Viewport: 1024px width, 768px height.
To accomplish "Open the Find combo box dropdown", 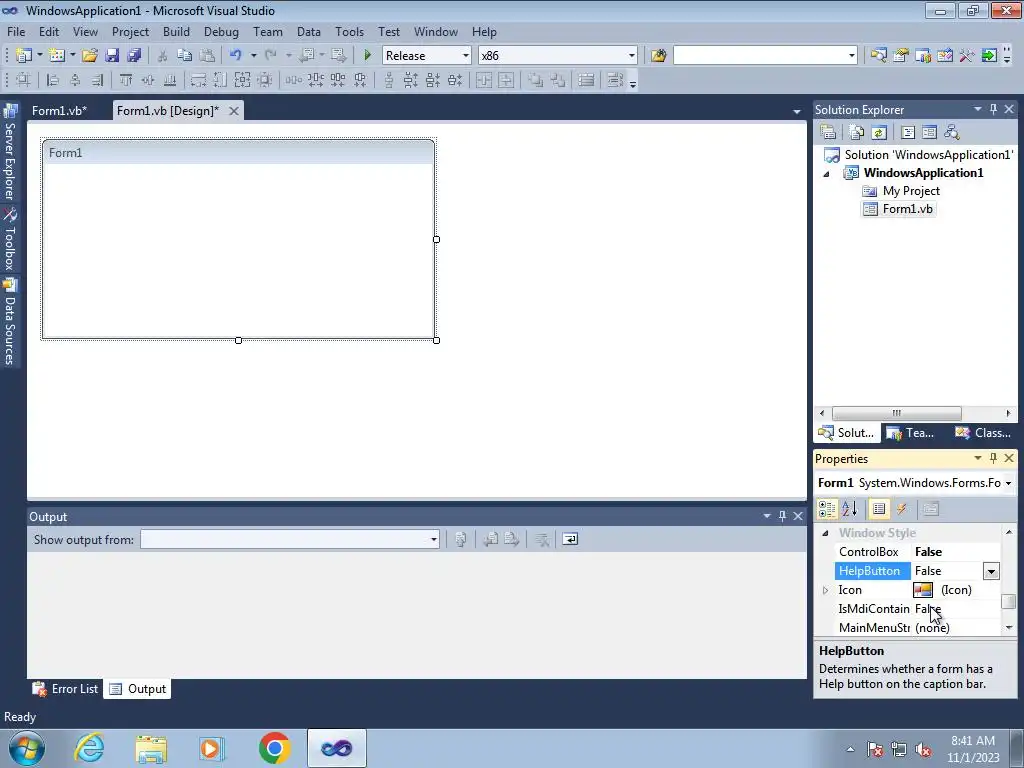I will [x=852, y=56].
